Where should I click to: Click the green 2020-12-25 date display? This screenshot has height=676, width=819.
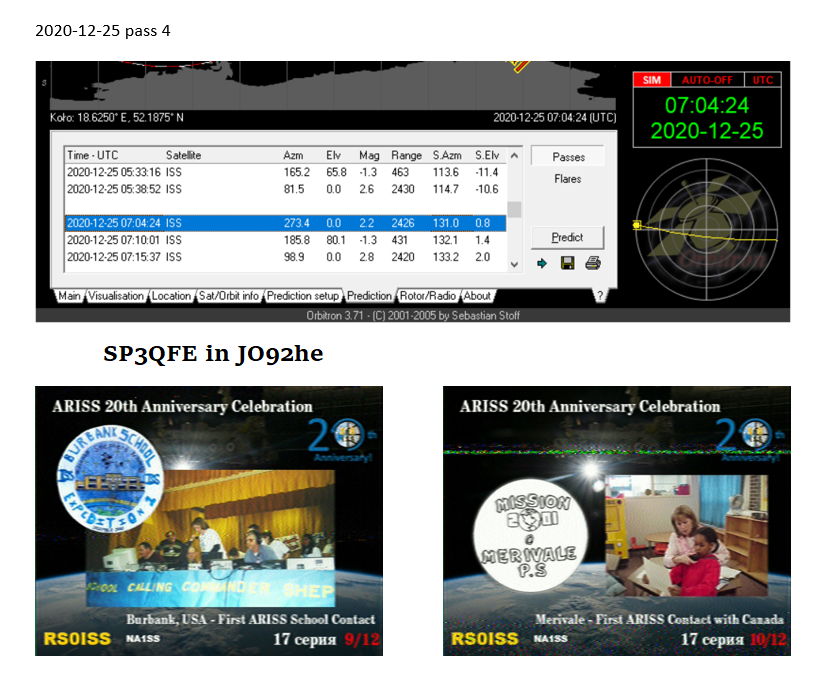[x=707, y=131]
